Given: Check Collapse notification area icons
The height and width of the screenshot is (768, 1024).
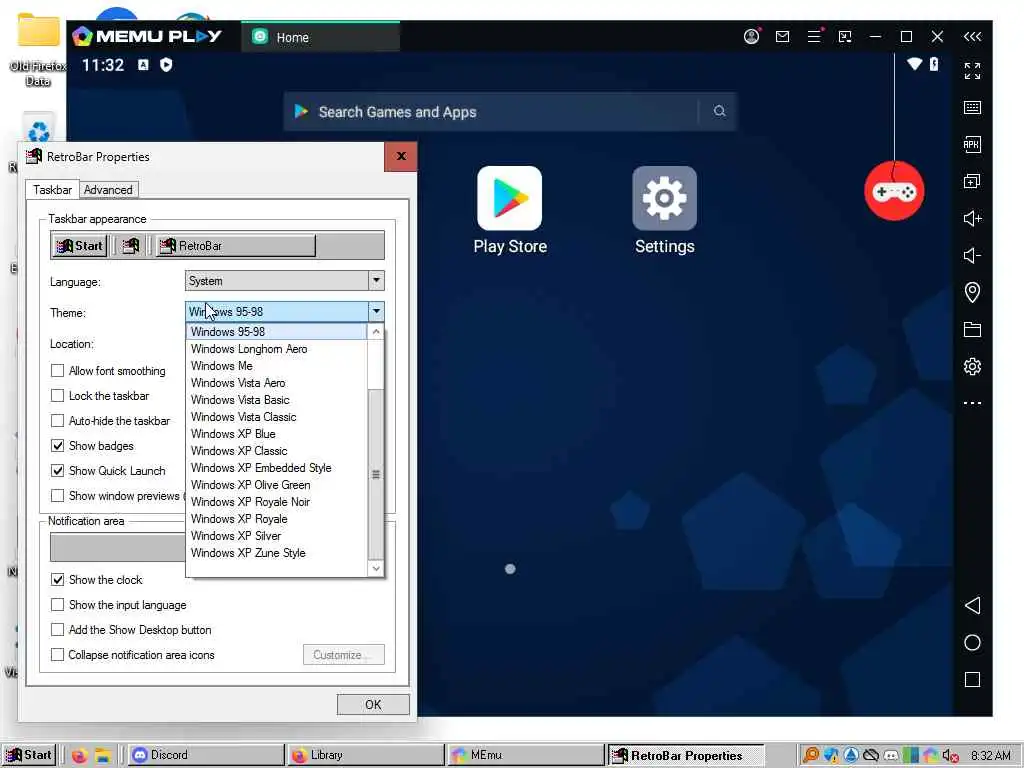Looking at the screenshot, I should (x=57, y=654).
